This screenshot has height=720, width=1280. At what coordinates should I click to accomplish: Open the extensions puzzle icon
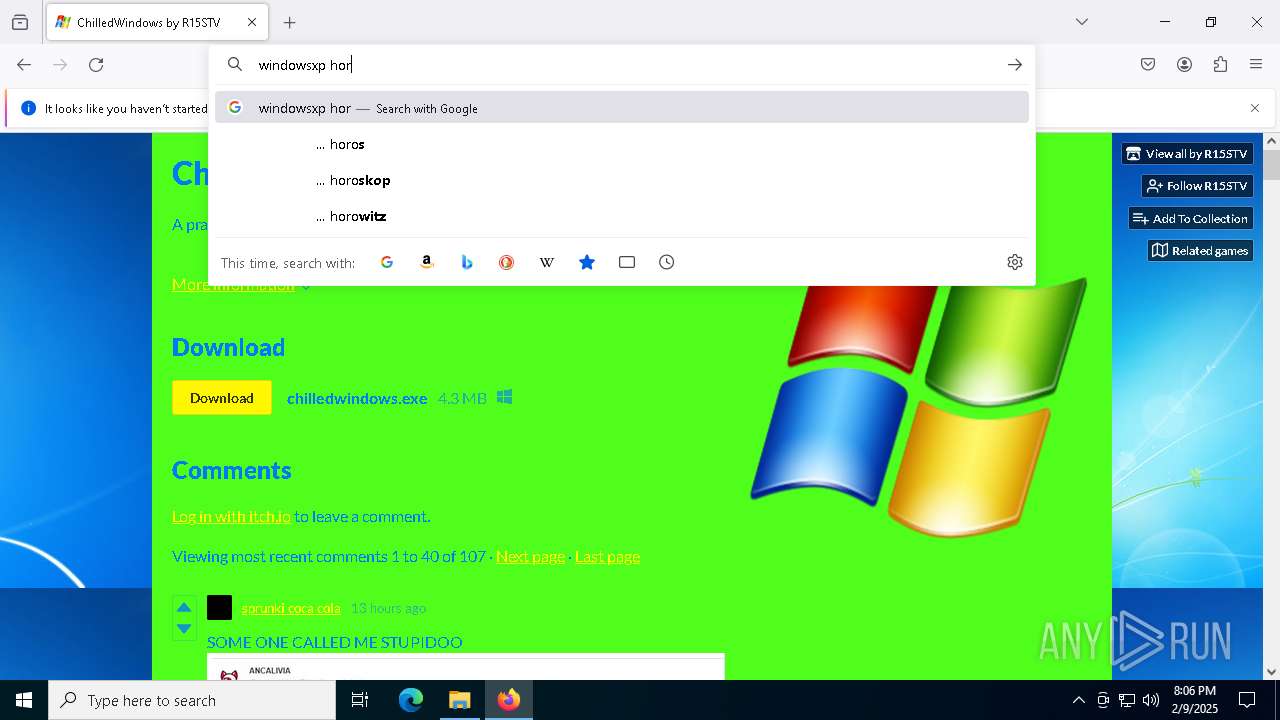click(x=1220, y=65)
